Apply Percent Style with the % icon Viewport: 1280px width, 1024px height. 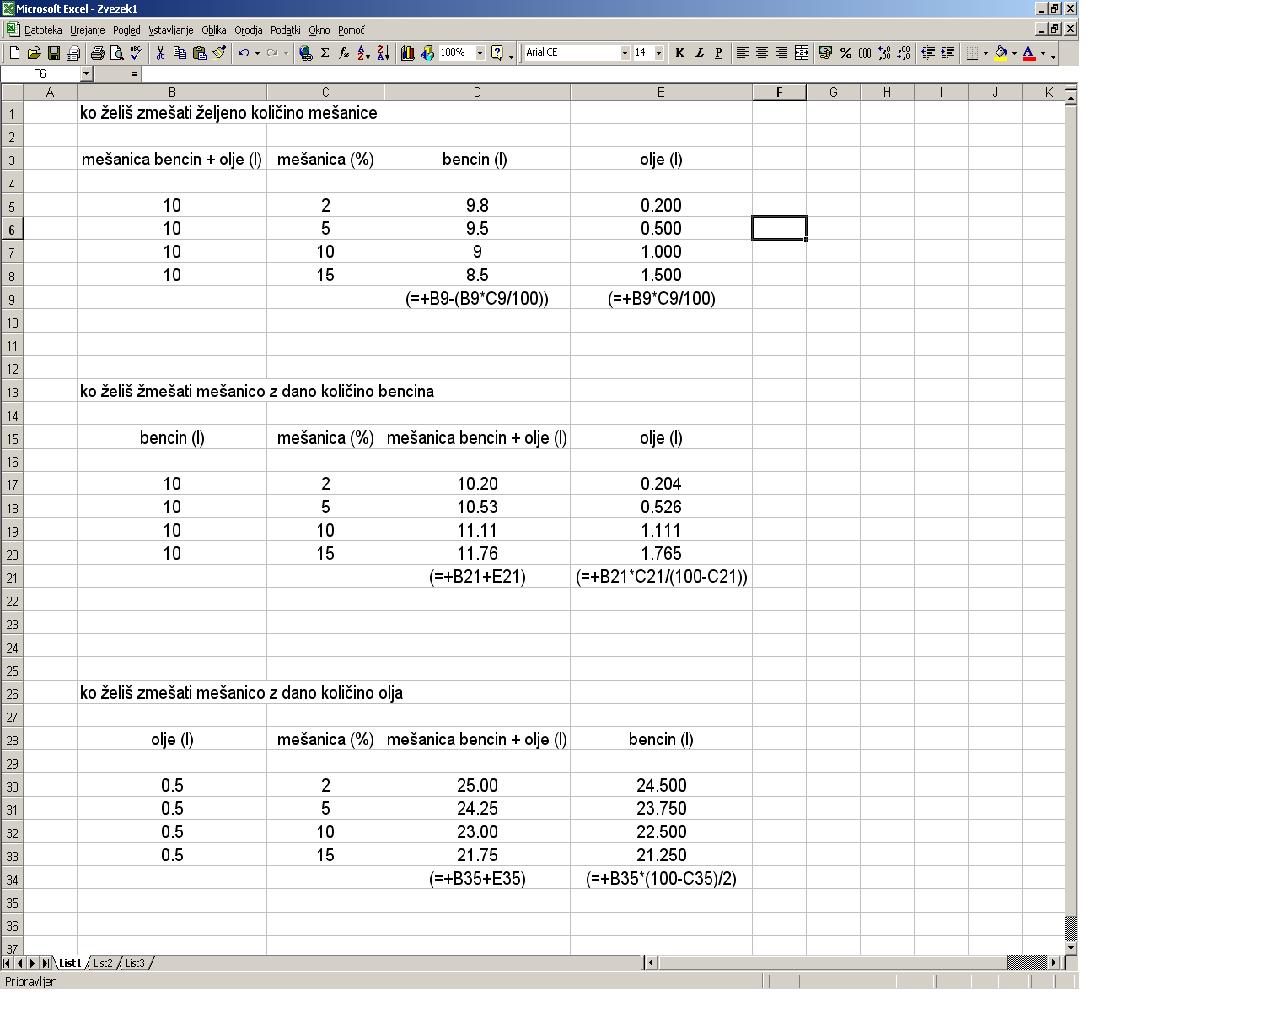tap(845, 53)
